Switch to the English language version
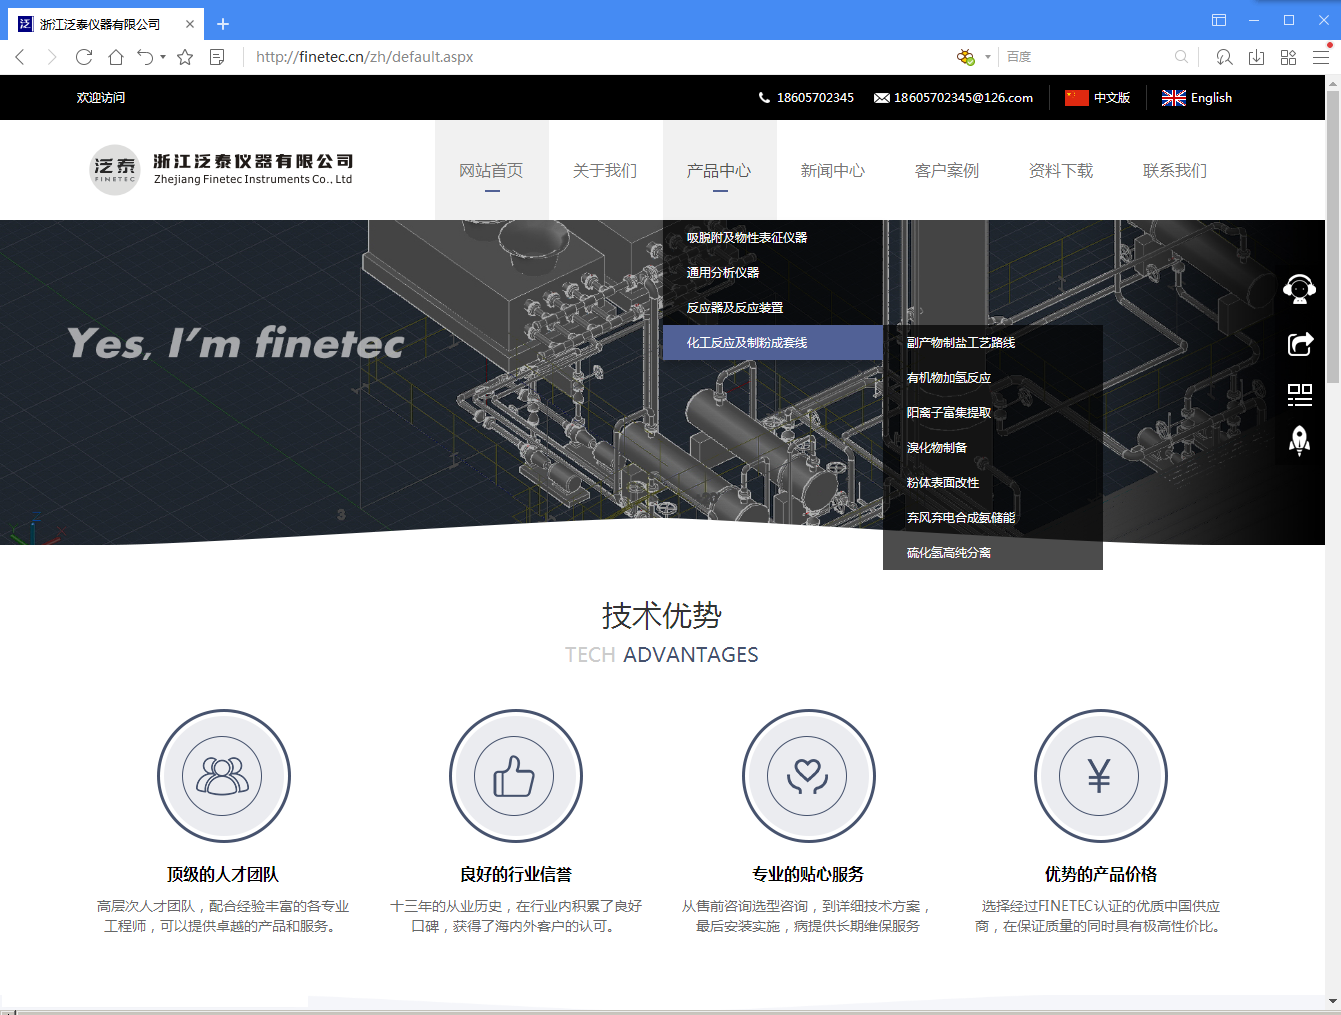This screenshot has height=1015, width=1341. point(1197,98)
